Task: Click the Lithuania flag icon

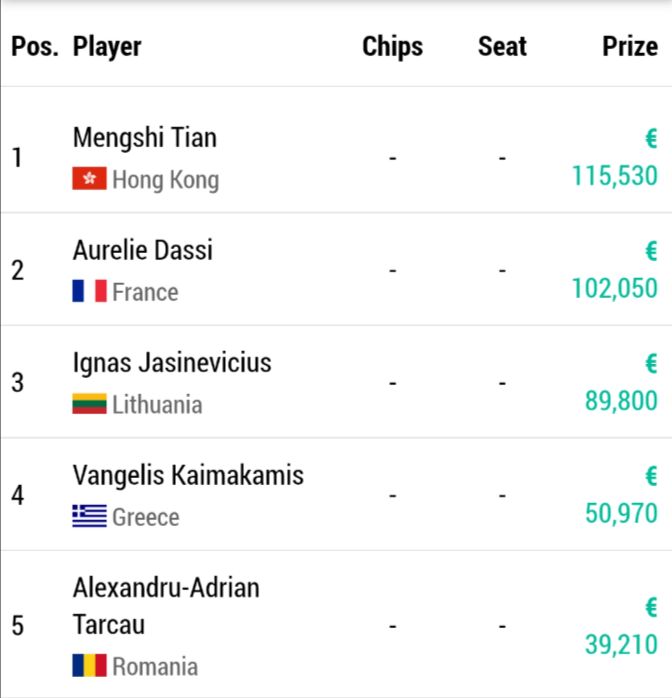Action: coord(89,404)
